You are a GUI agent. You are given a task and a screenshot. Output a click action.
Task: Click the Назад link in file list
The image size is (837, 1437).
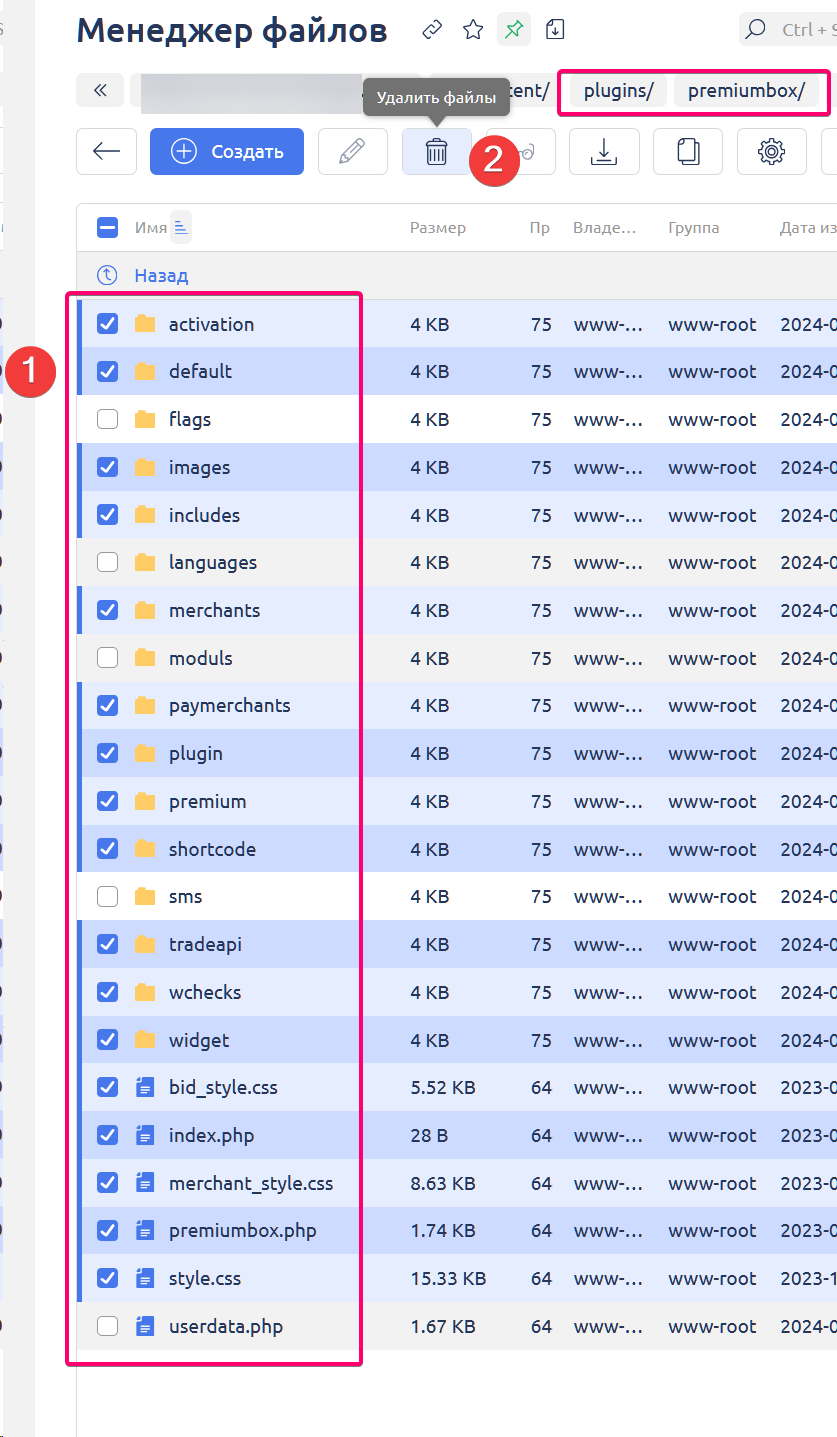(161, 276)
